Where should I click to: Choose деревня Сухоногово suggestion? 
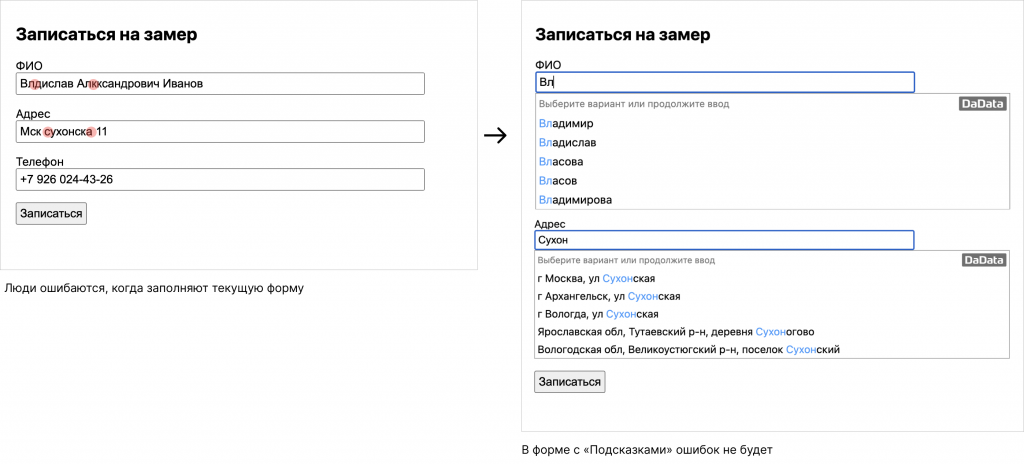773,331
